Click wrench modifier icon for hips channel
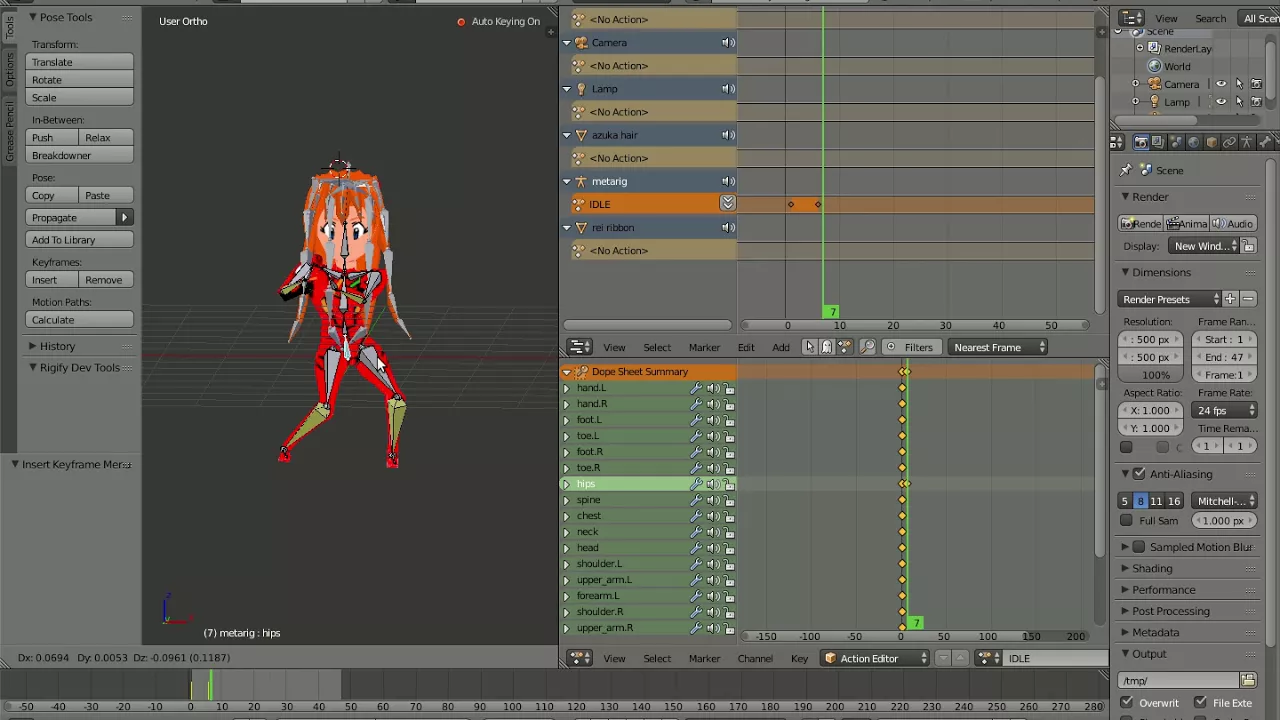Viewport: 1280px width, 720px height. 696,484
